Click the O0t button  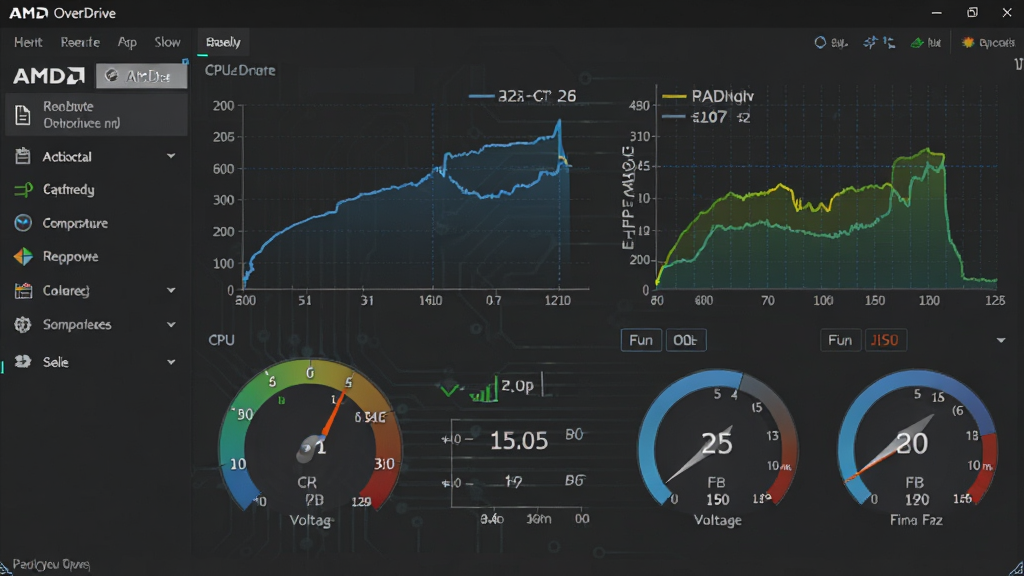coord(686,340)
